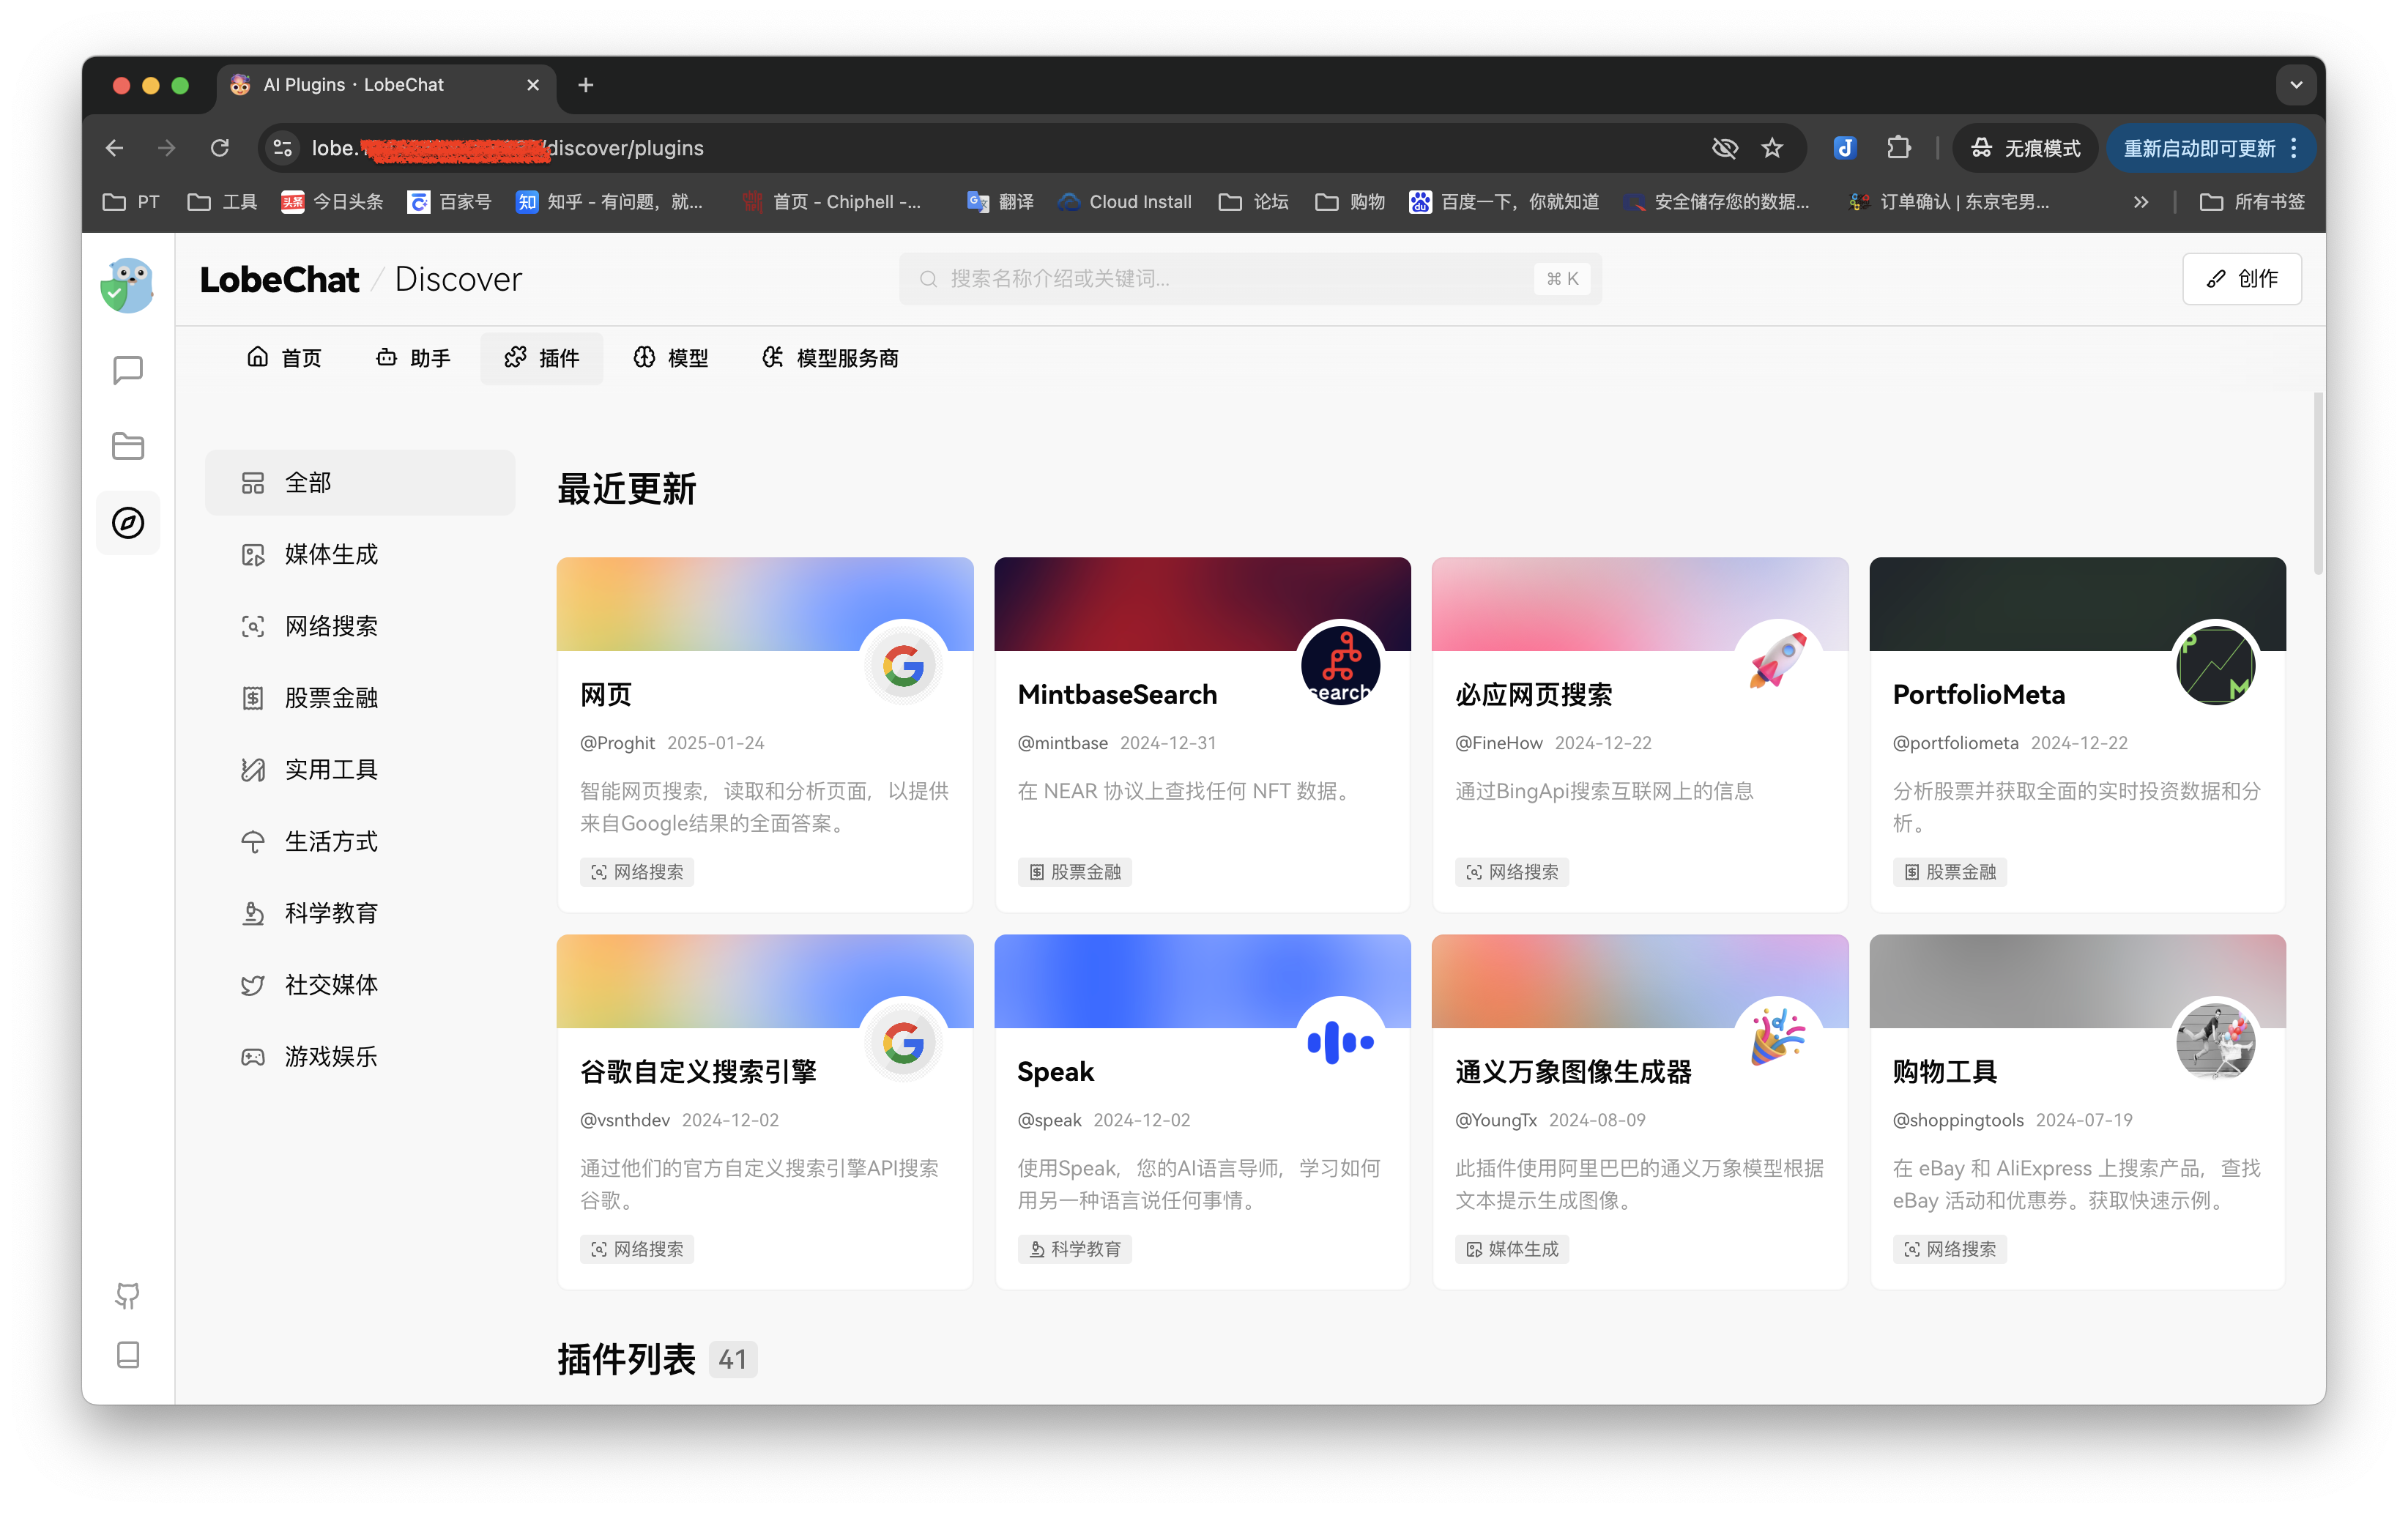Click the 无痕模式 incognito indicator

(2025, 148)
